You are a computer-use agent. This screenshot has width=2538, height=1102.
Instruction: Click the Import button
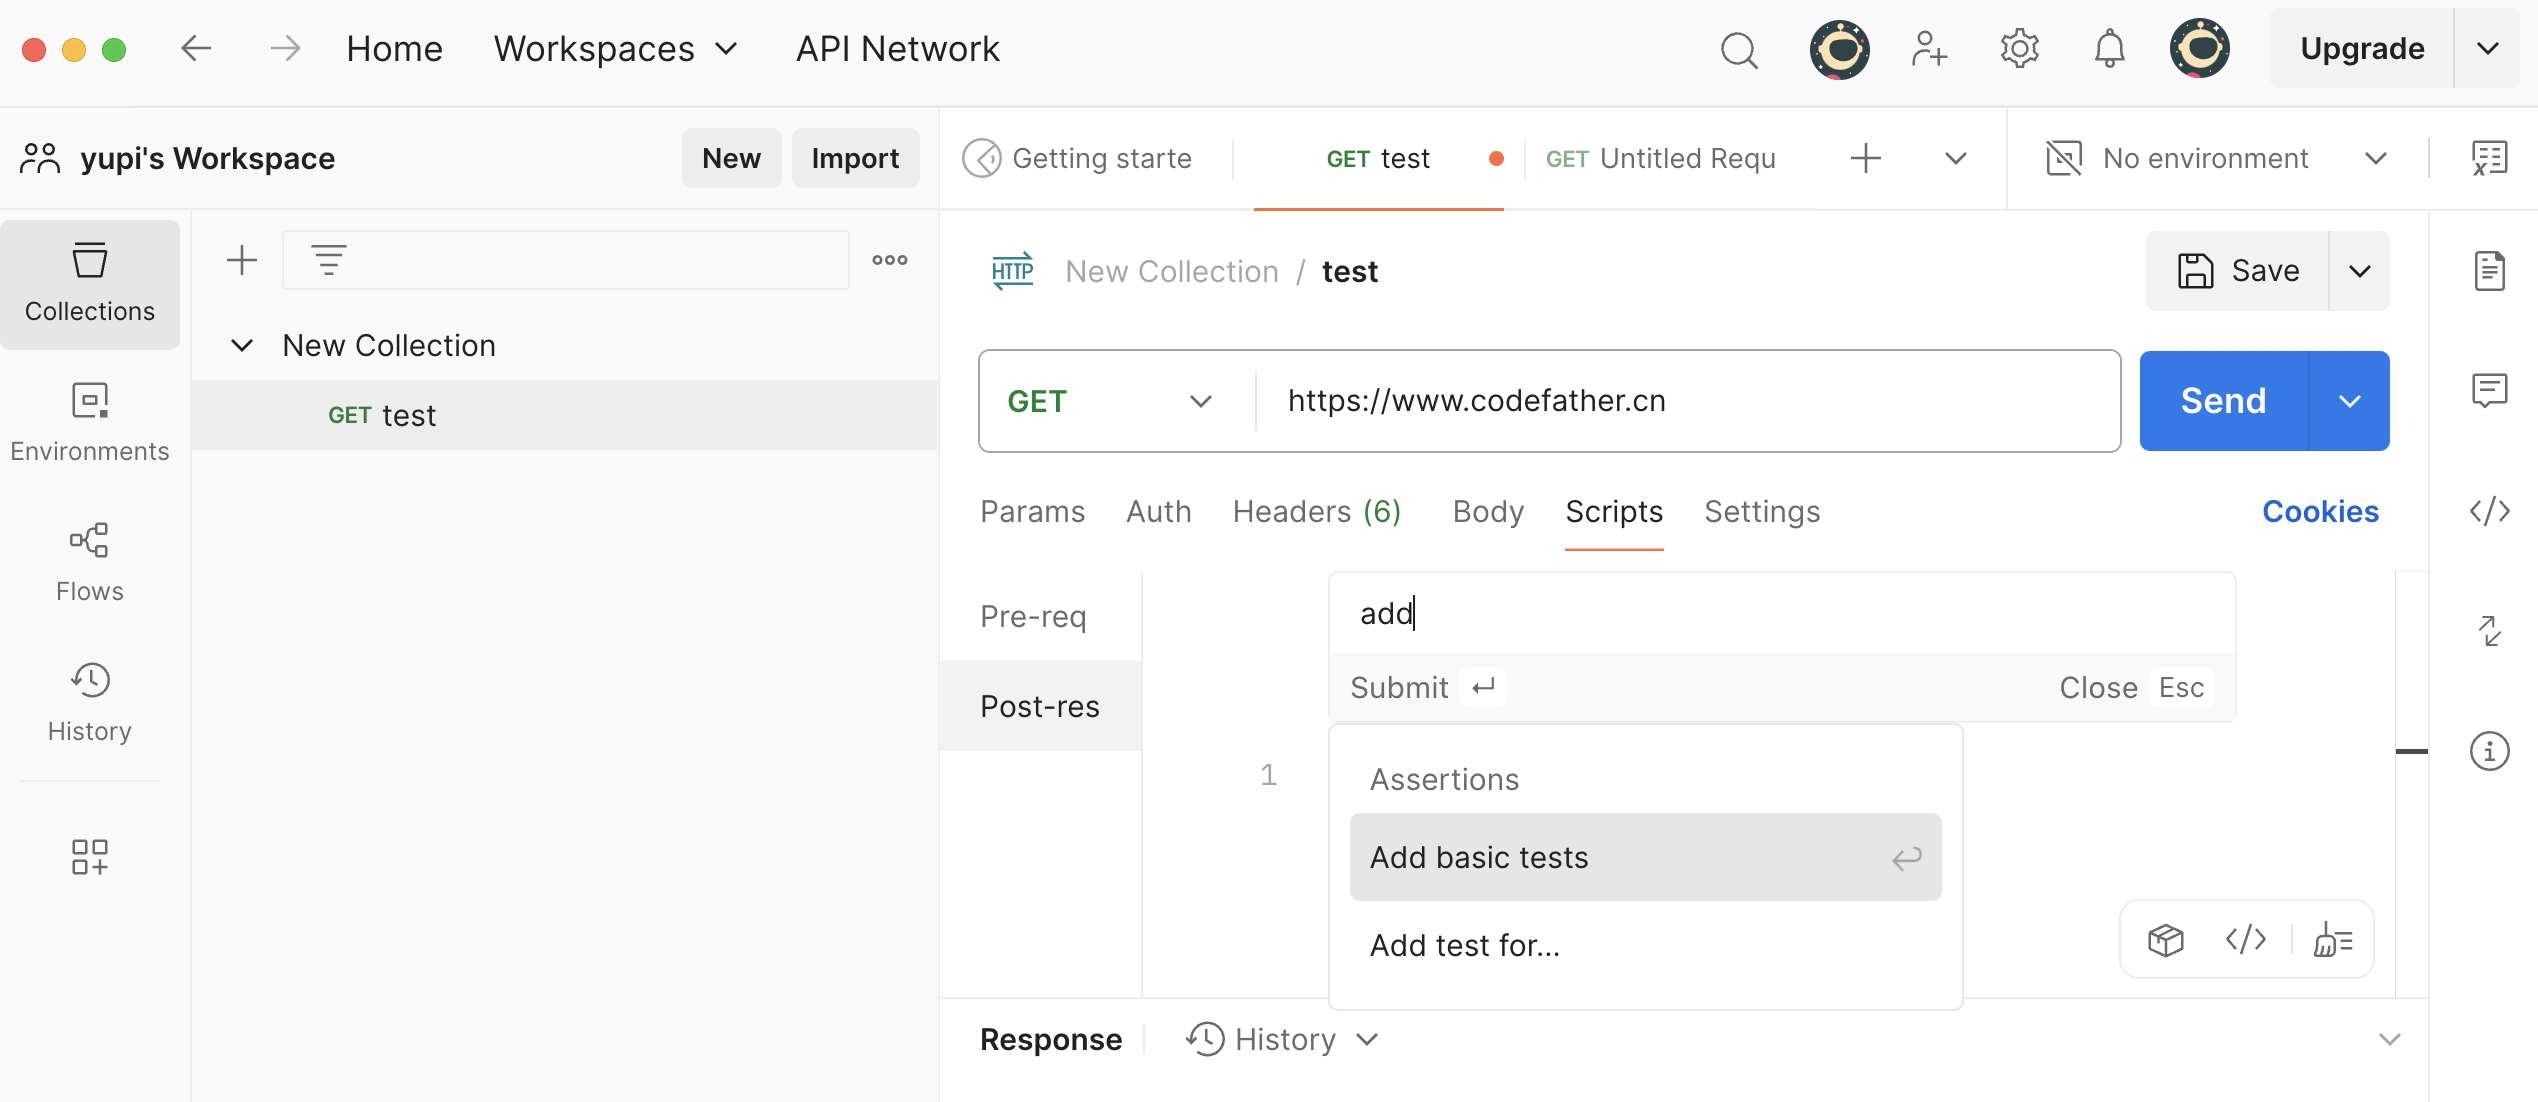pos(854,158)
